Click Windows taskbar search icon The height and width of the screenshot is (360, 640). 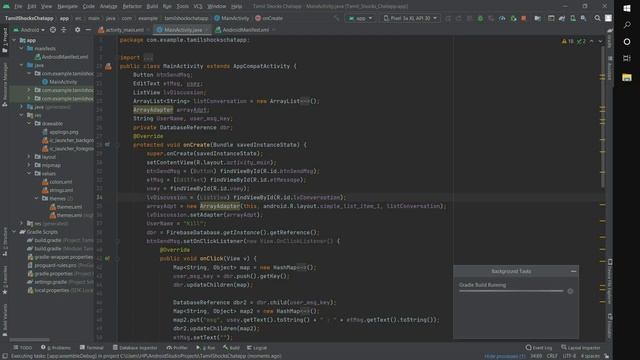pyautogui.click(x=627, y=25)
